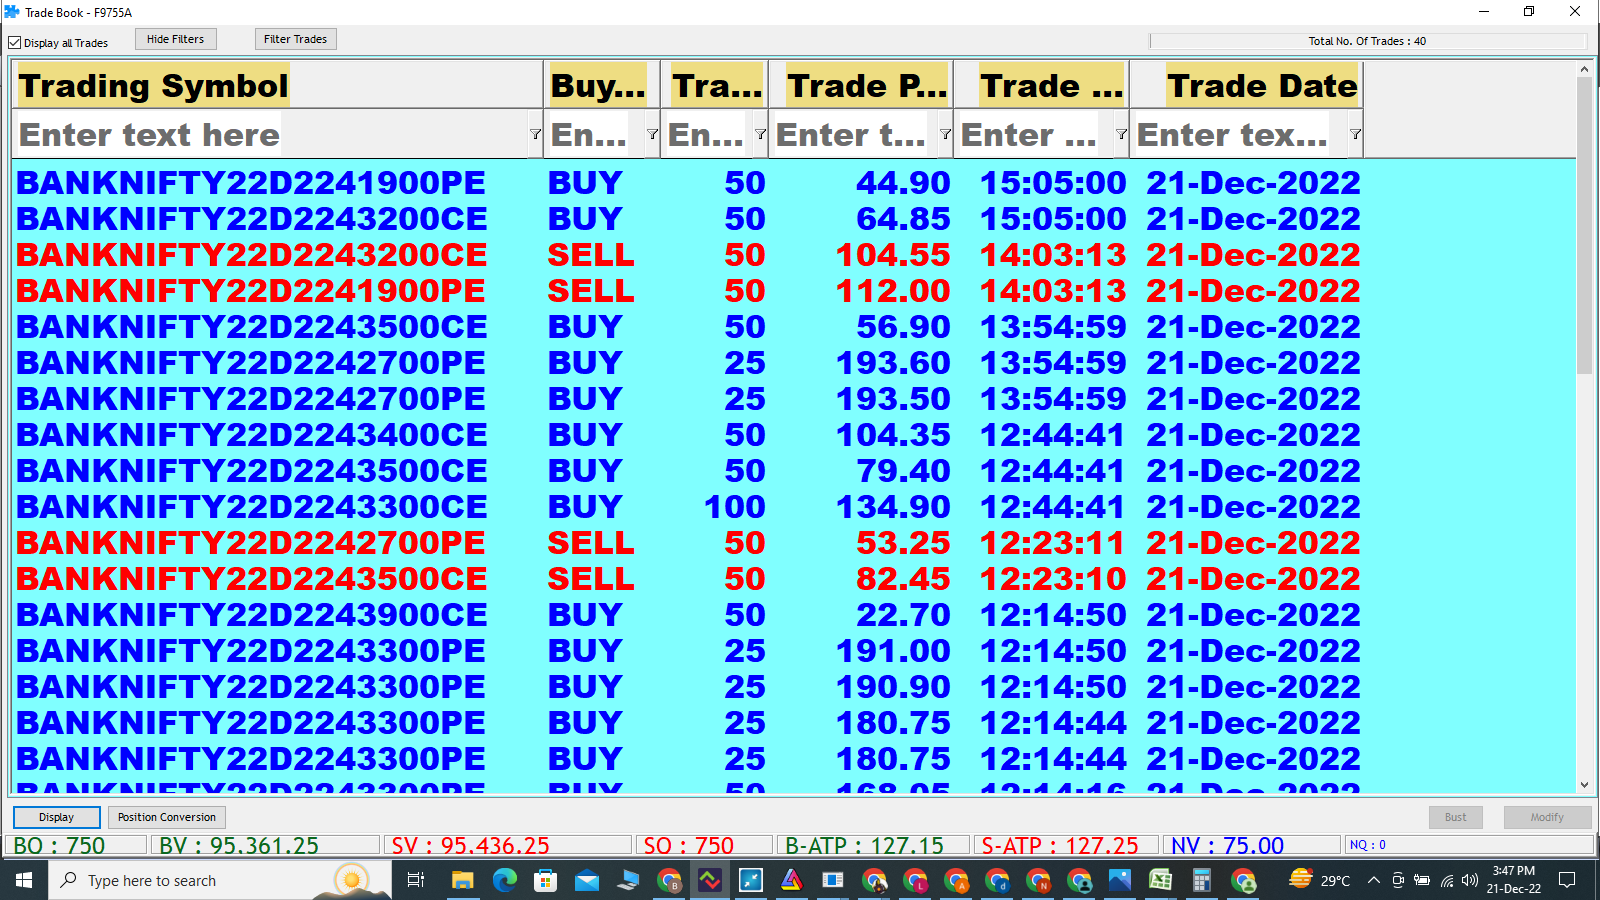Open the blue arrows app on the taskbar
1600x900 pixels.
[x=750, y=880]
